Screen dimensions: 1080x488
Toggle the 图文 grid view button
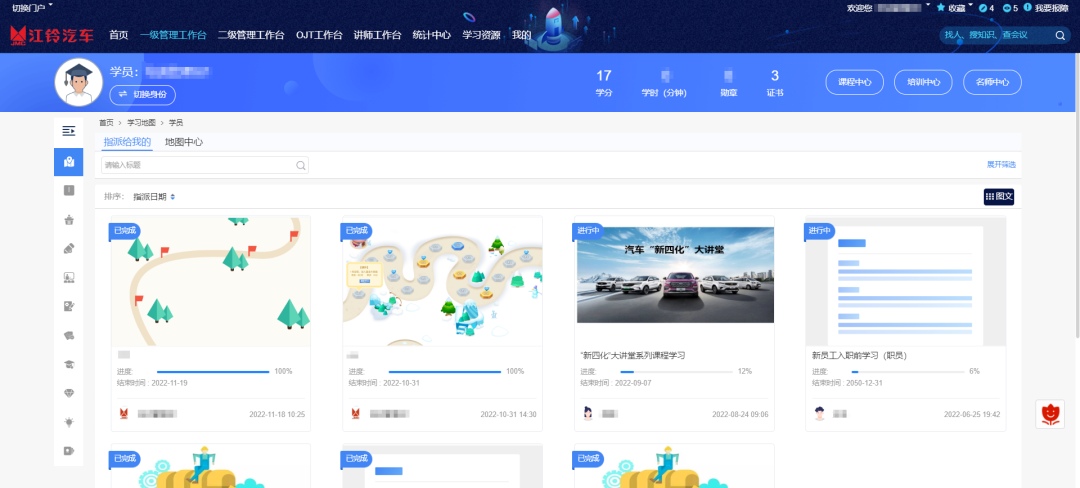click(x=999, y=197)
